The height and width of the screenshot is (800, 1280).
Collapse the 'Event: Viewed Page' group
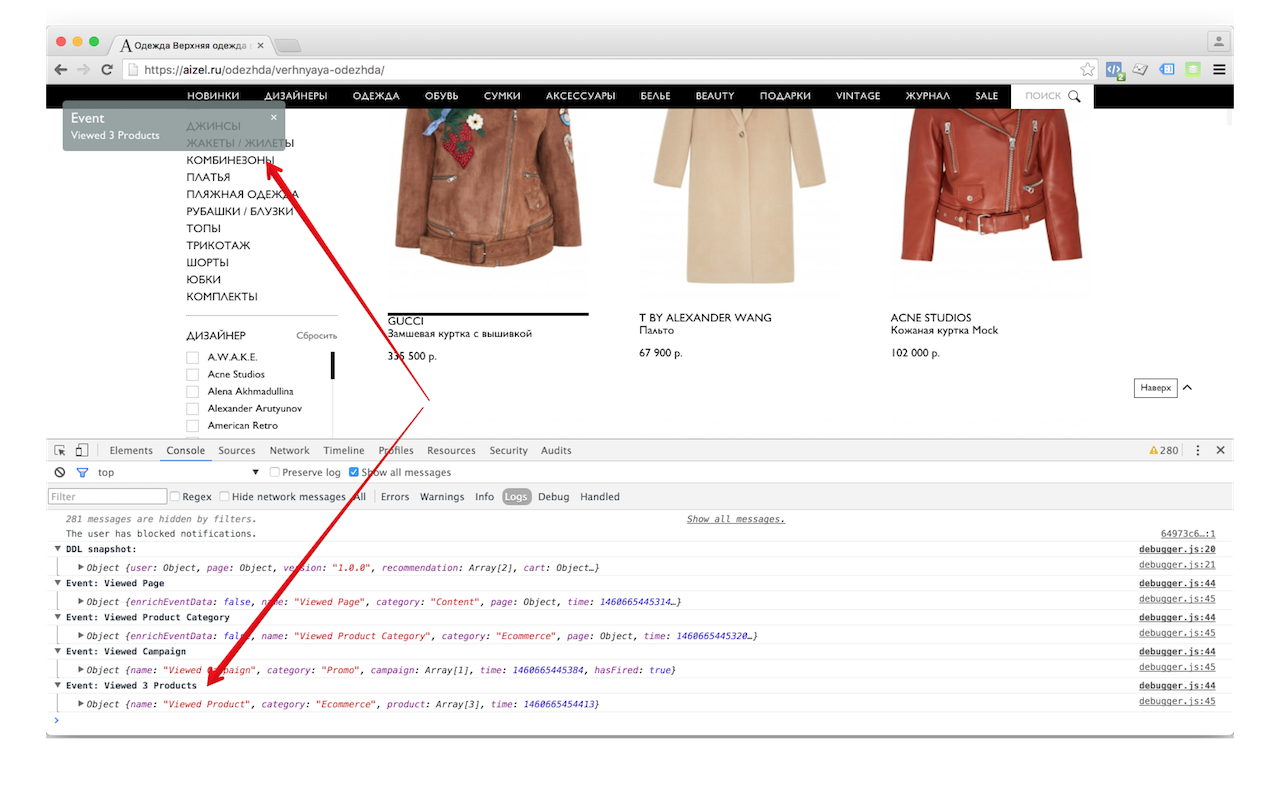click(57, 584)
